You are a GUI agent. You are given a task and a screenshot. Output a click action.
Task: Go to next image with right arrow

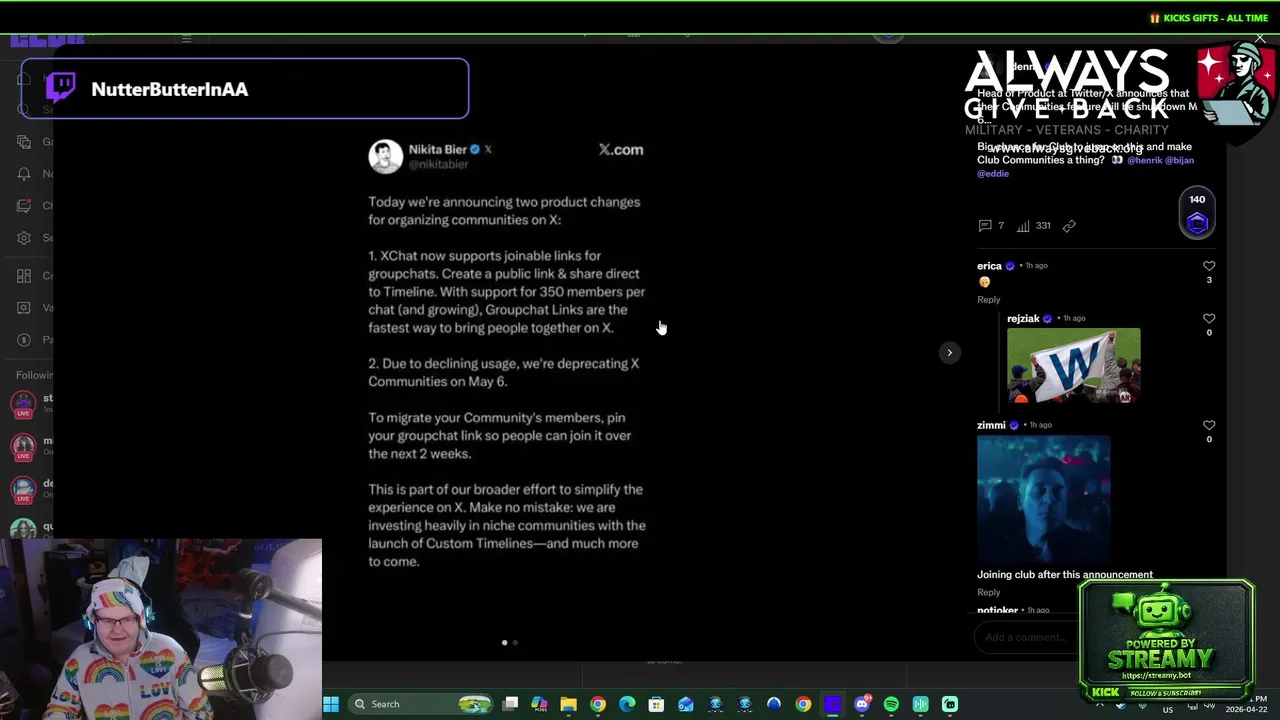click(949, 352)
